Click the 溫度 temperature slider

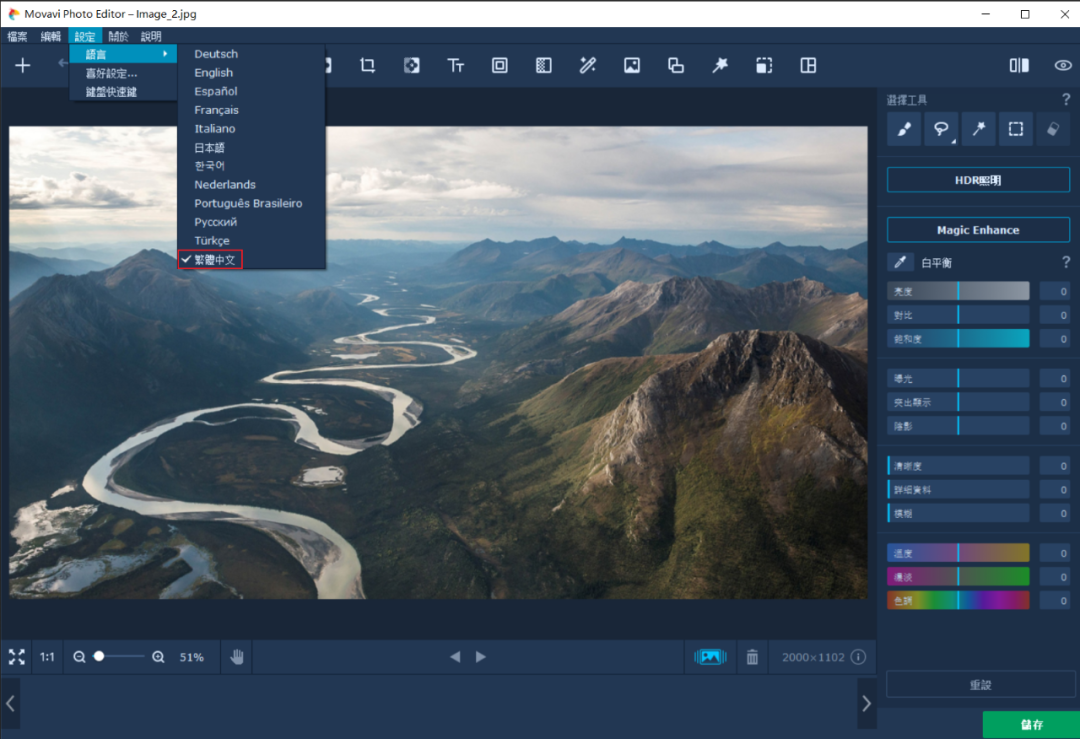(x=958, y=553)
